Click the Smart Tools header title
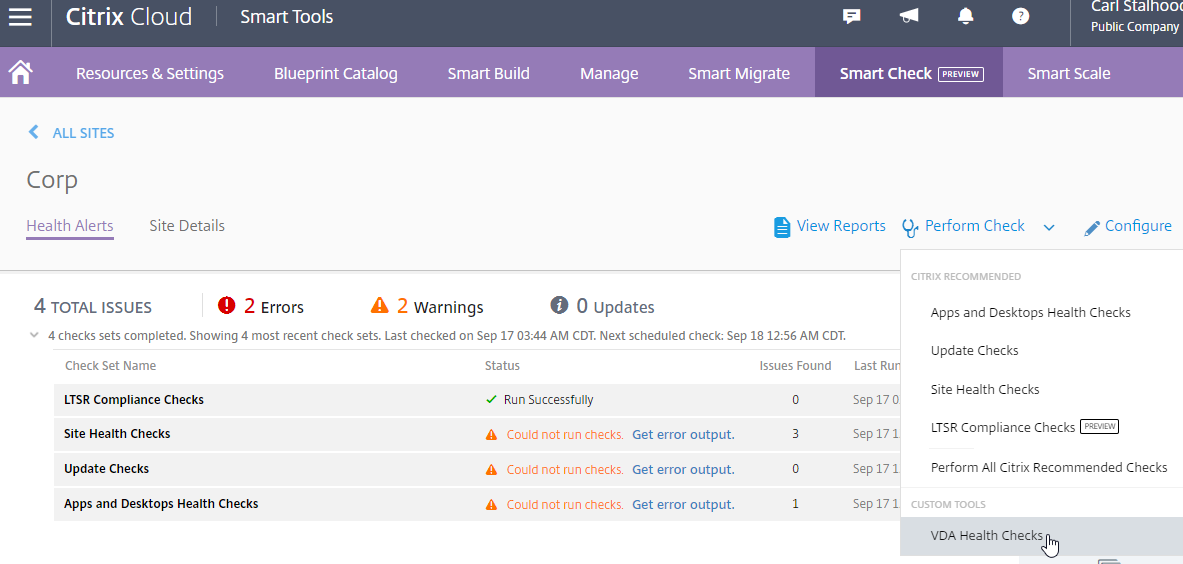This screenshot has height=564, width=1183. point(287,17)
